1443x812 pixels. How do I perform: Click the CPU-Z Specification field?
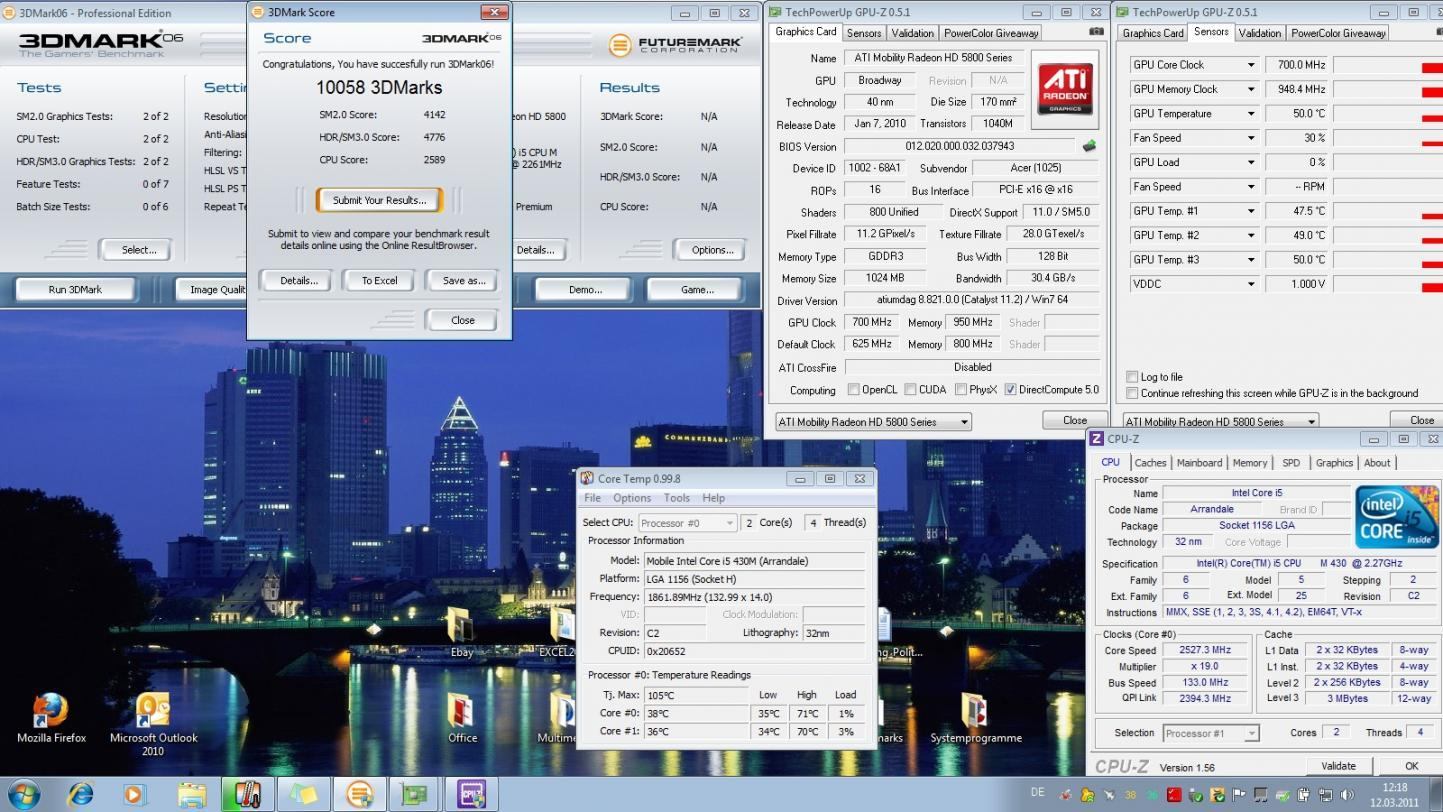tap(1299, 564)
